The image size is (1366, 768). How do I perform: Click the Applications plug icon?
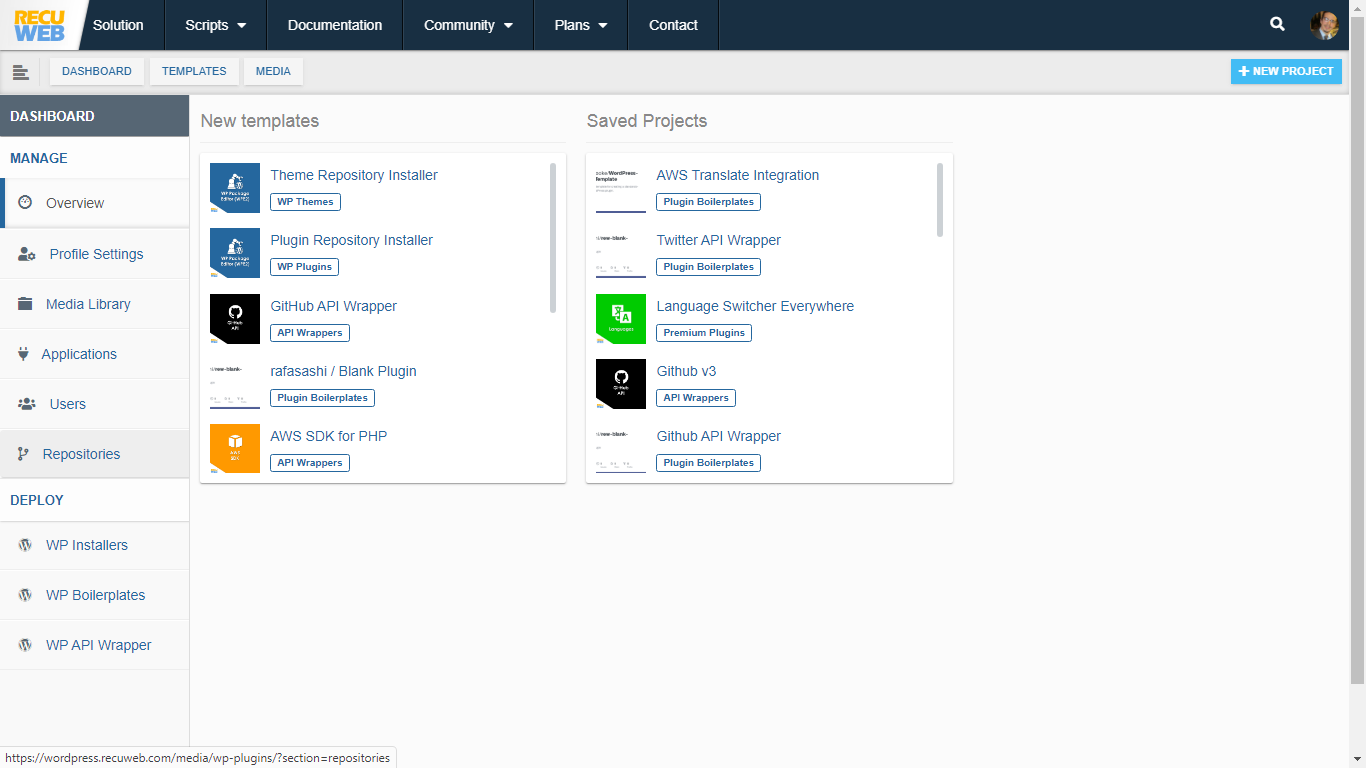[23, 354]
